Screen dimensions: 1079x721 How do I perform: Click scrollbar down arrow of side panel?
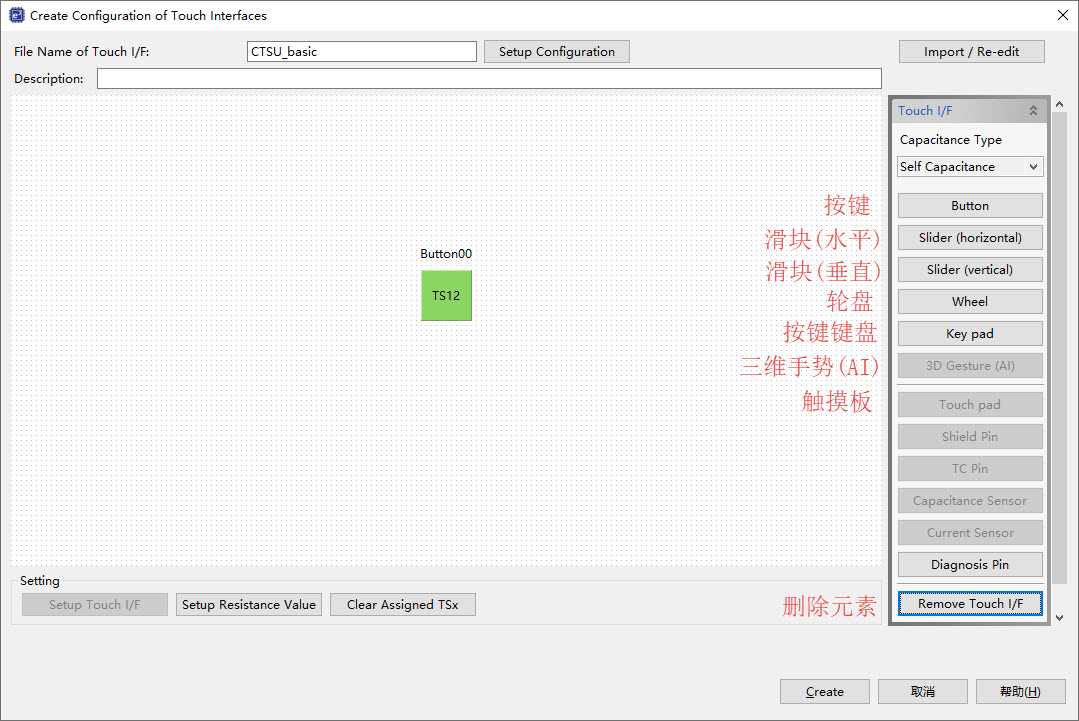click(x=1060, y=618)
